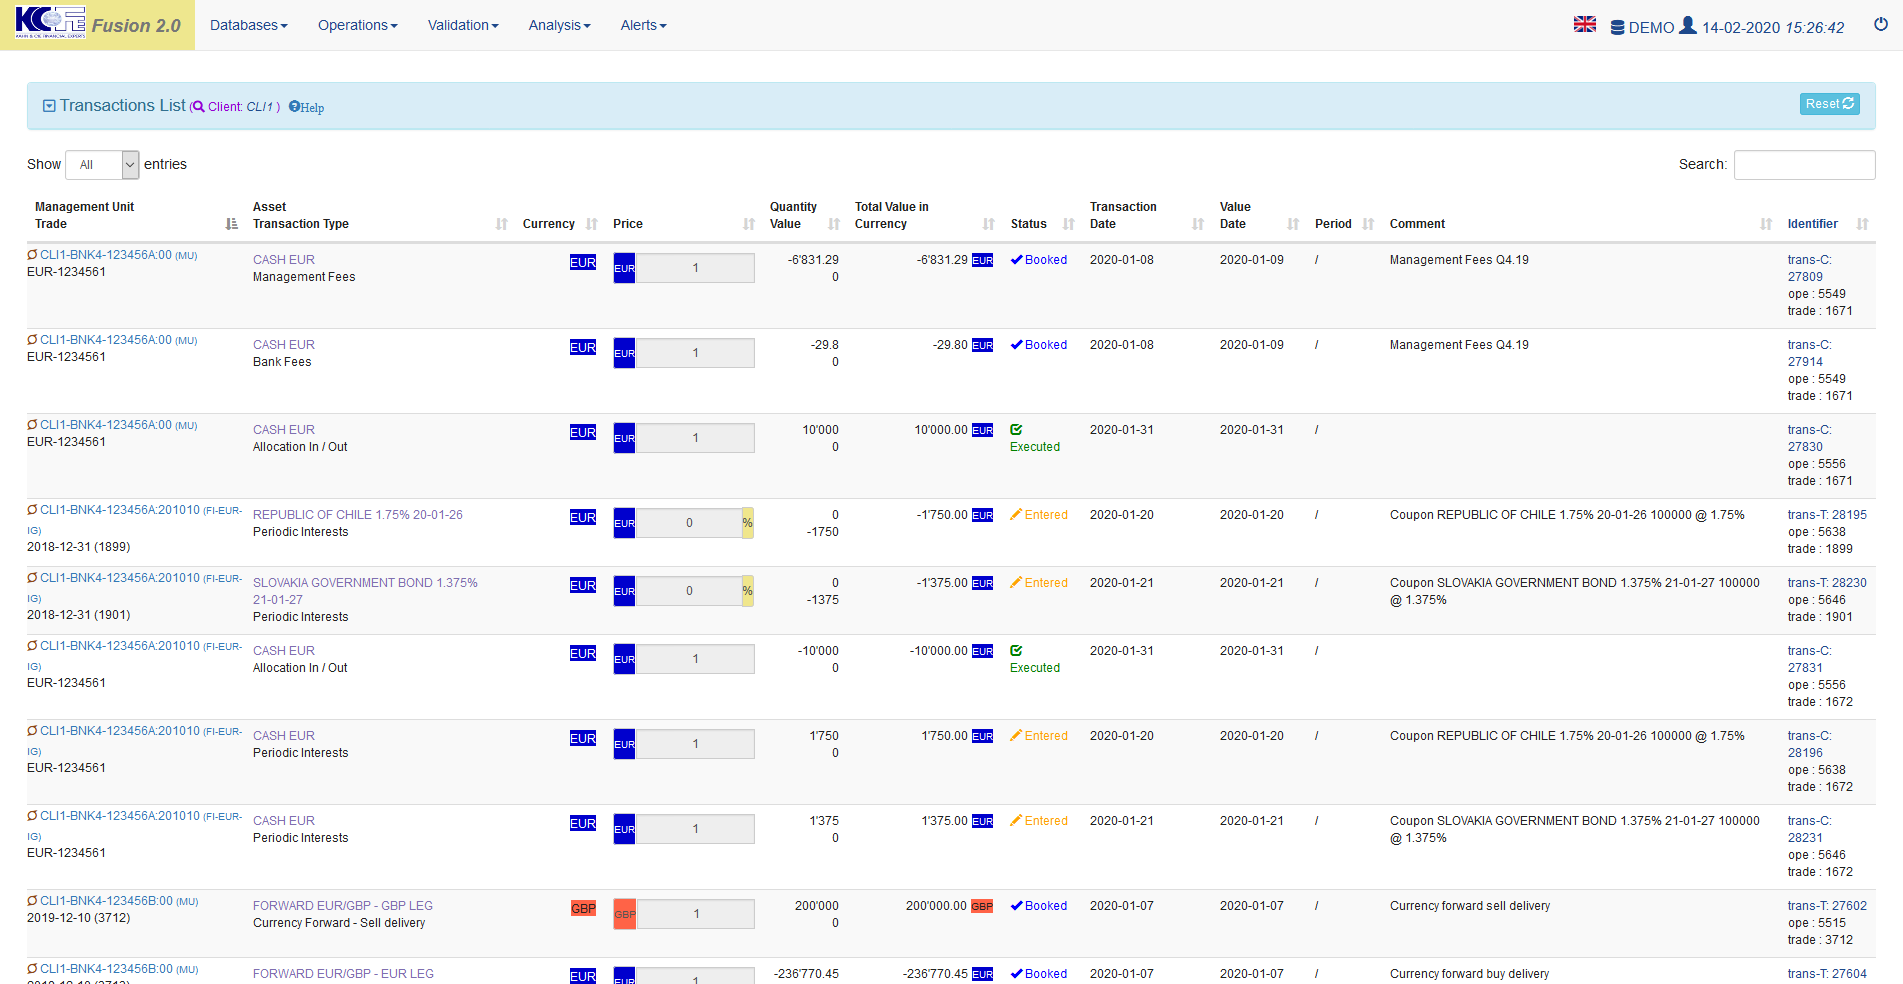Viewport: 1903px width, 984px height.
Task: Click the Search input field
Action: tap(1803, 165)
